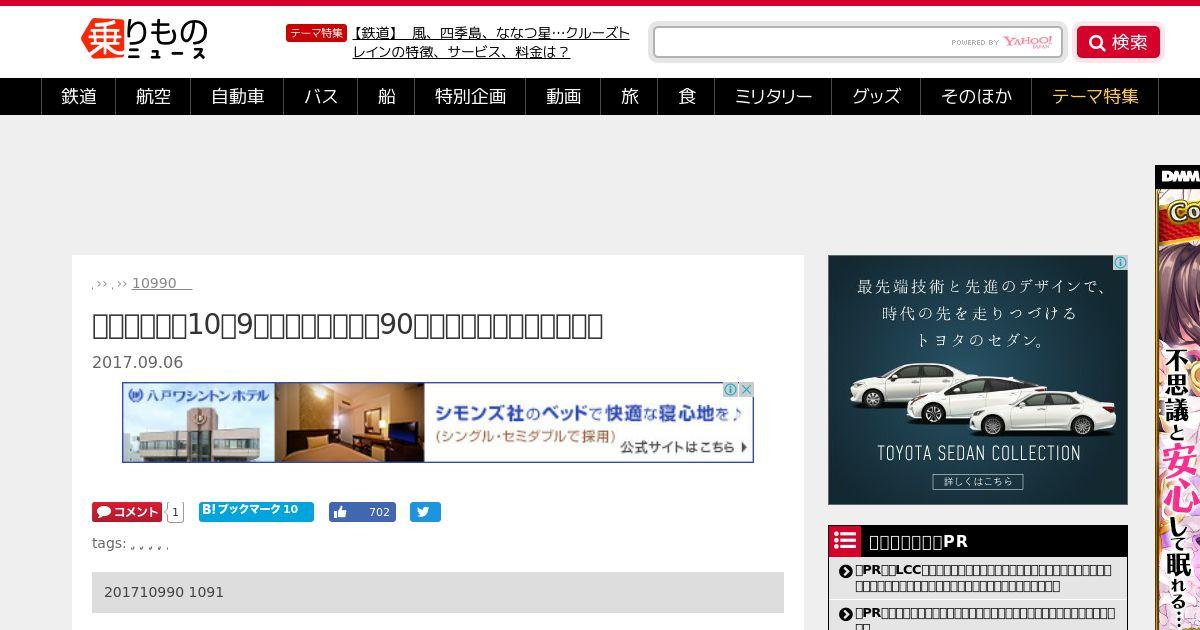Click the 10990 breadcrumb link
The image size is (1200, 630).
click(x=161, y=283)
